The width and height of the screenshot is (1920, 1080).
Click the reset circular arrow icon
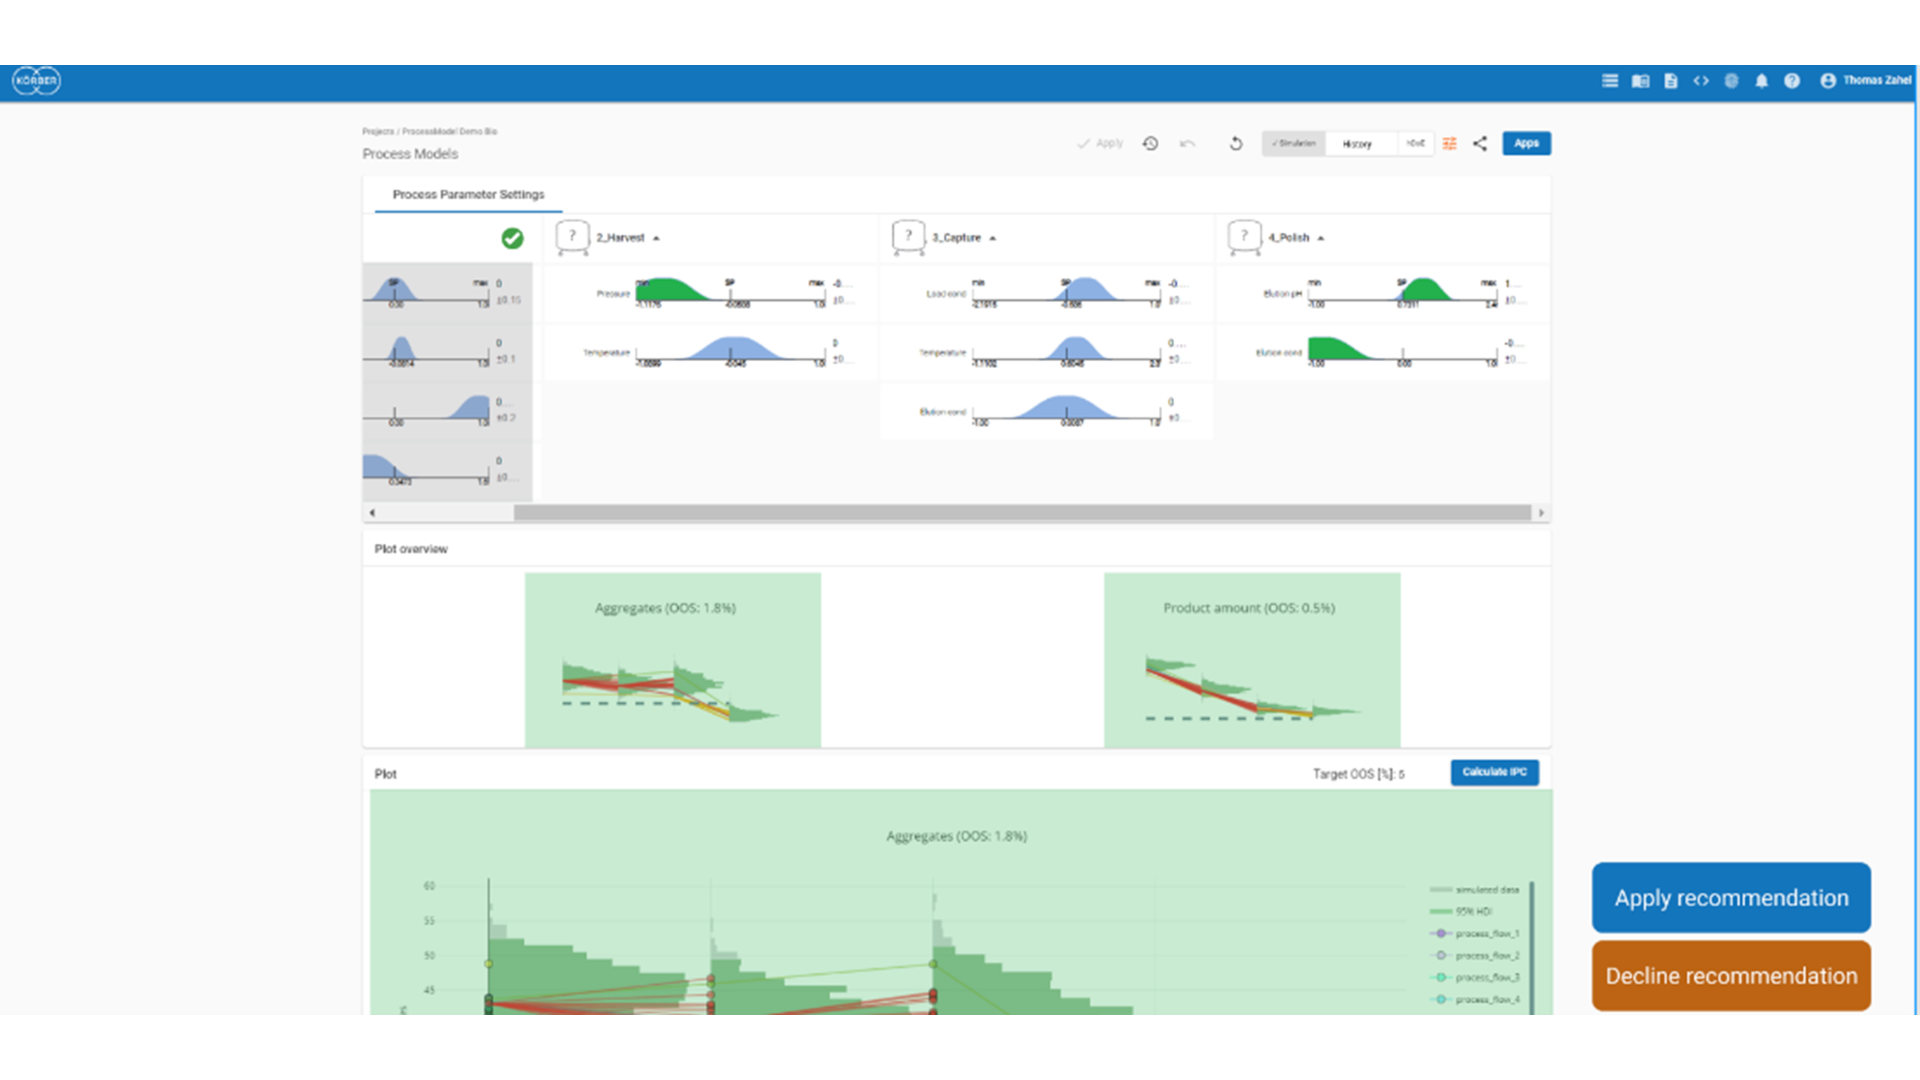(x=1236, y=144)
